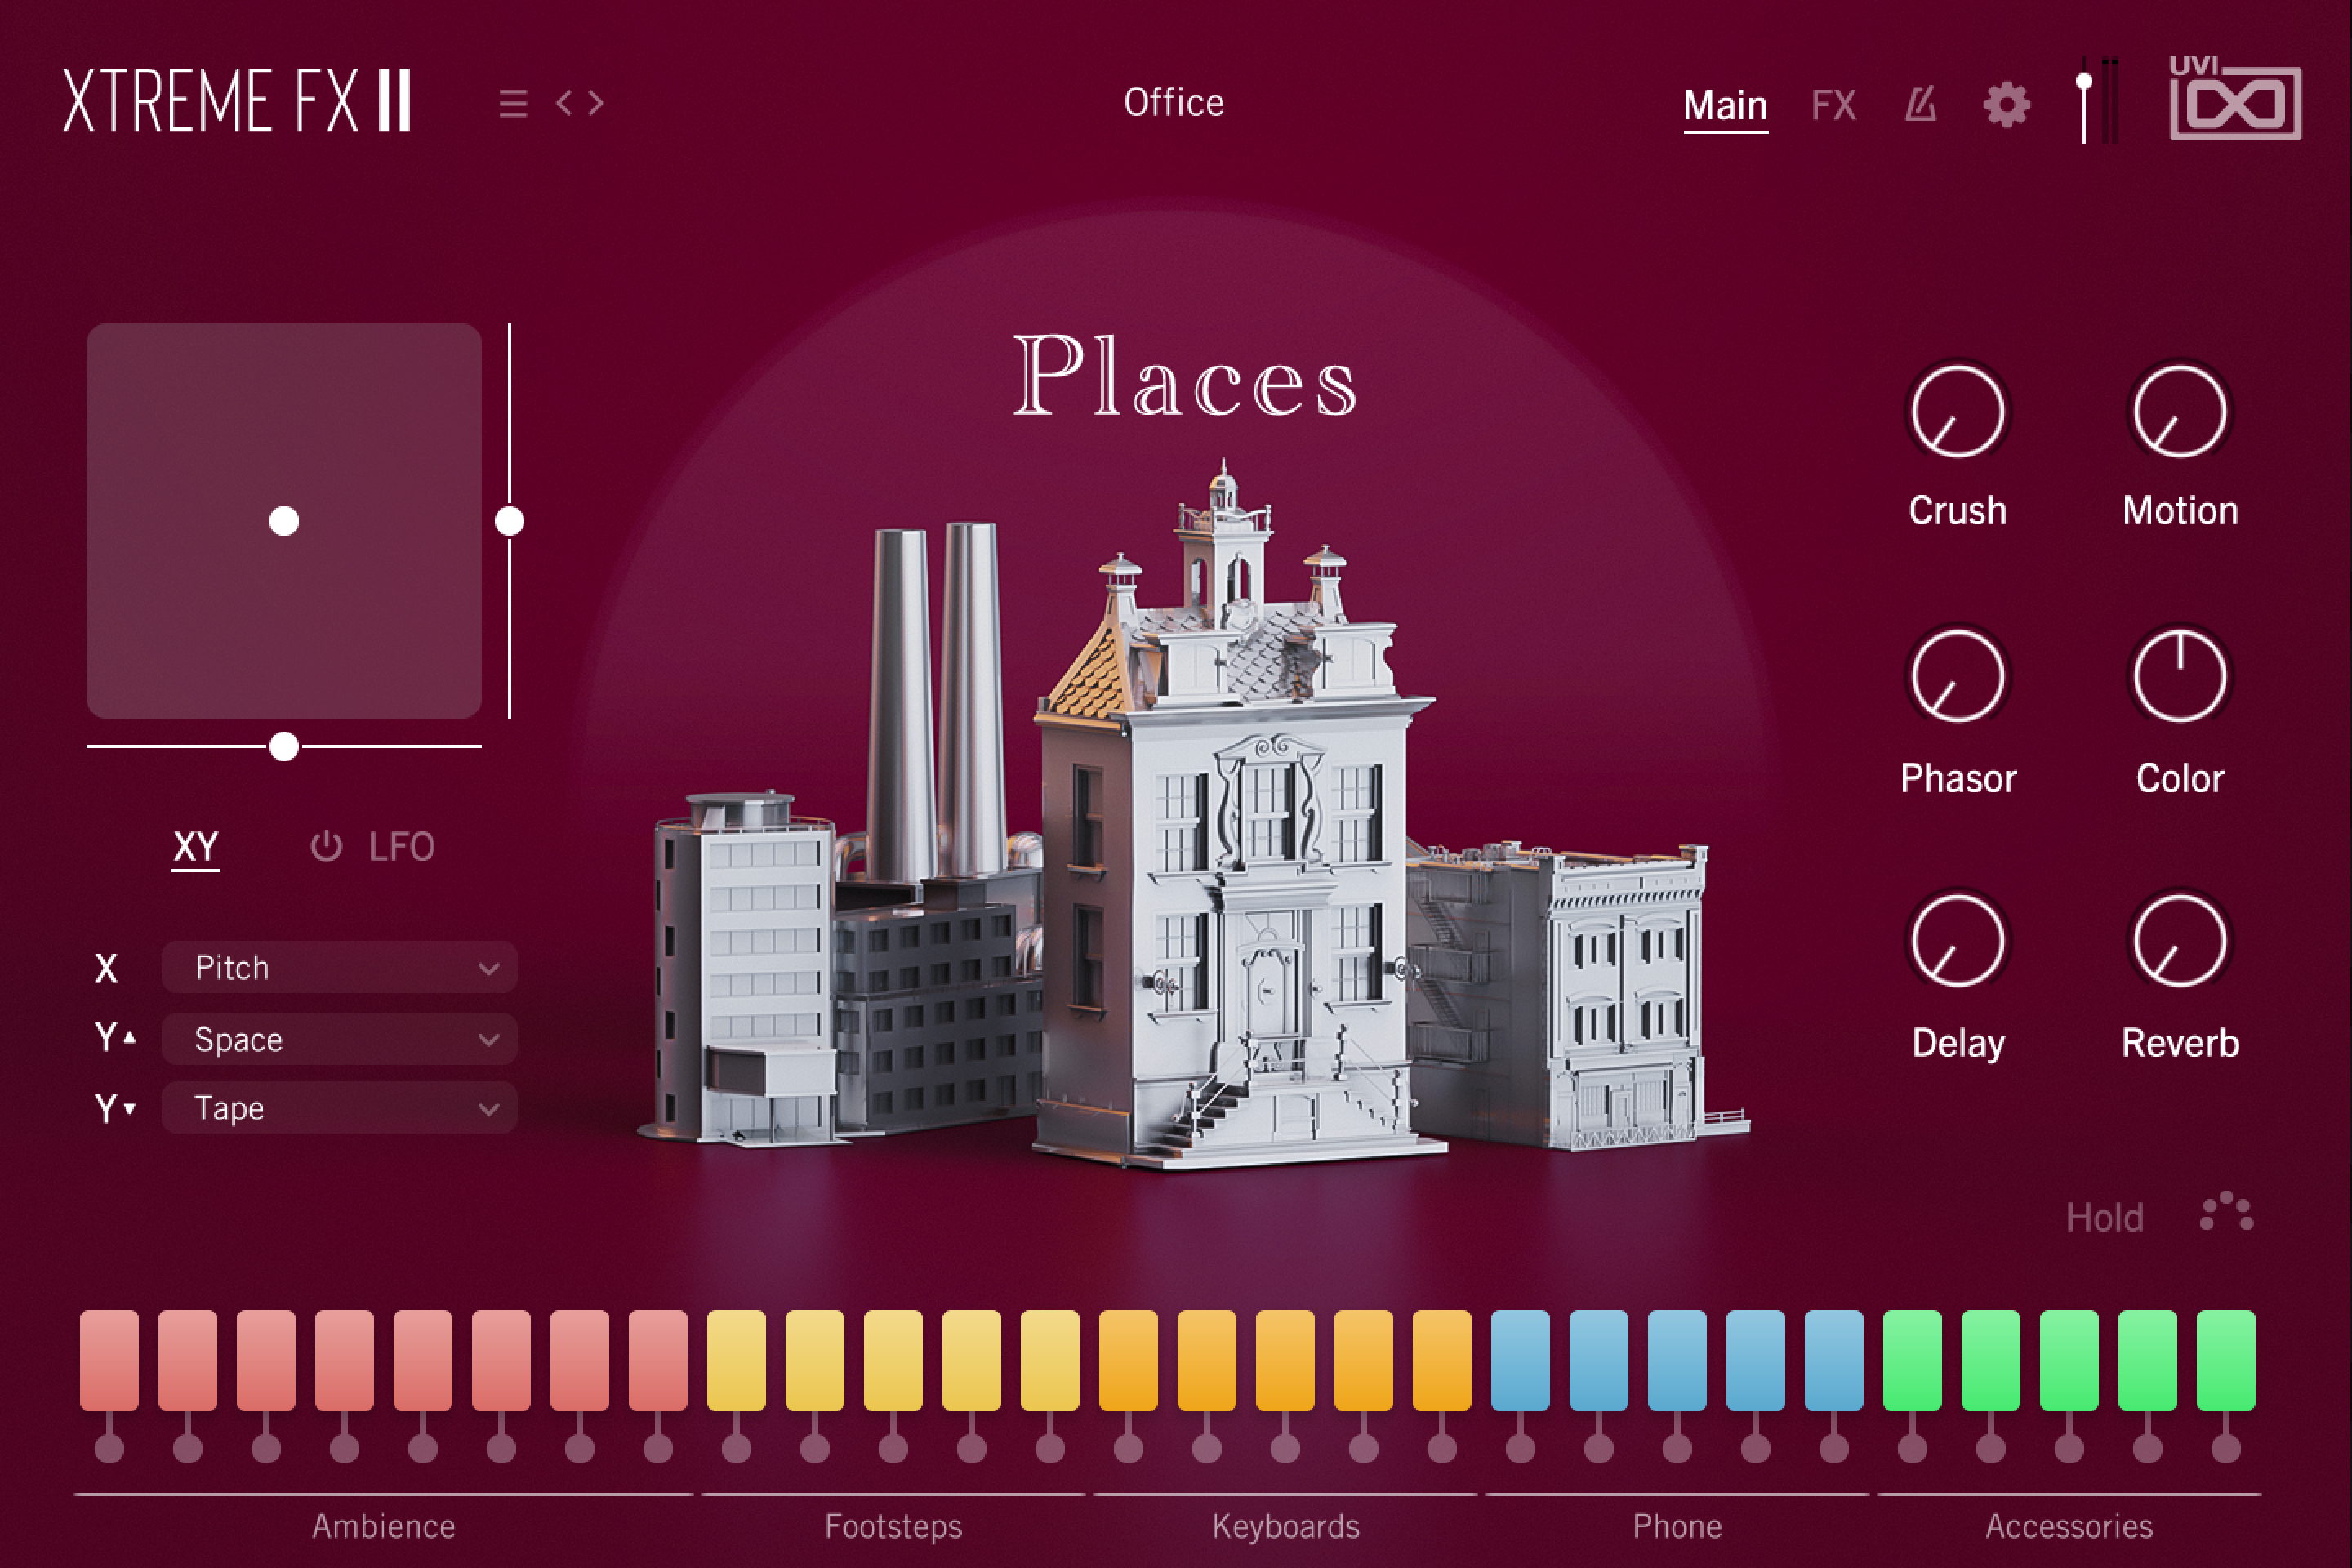Image resolution: width=2352 pixels, height=1568 pixels.
Task: Open the metronome tempo page
Action: tap(1920, 104)
